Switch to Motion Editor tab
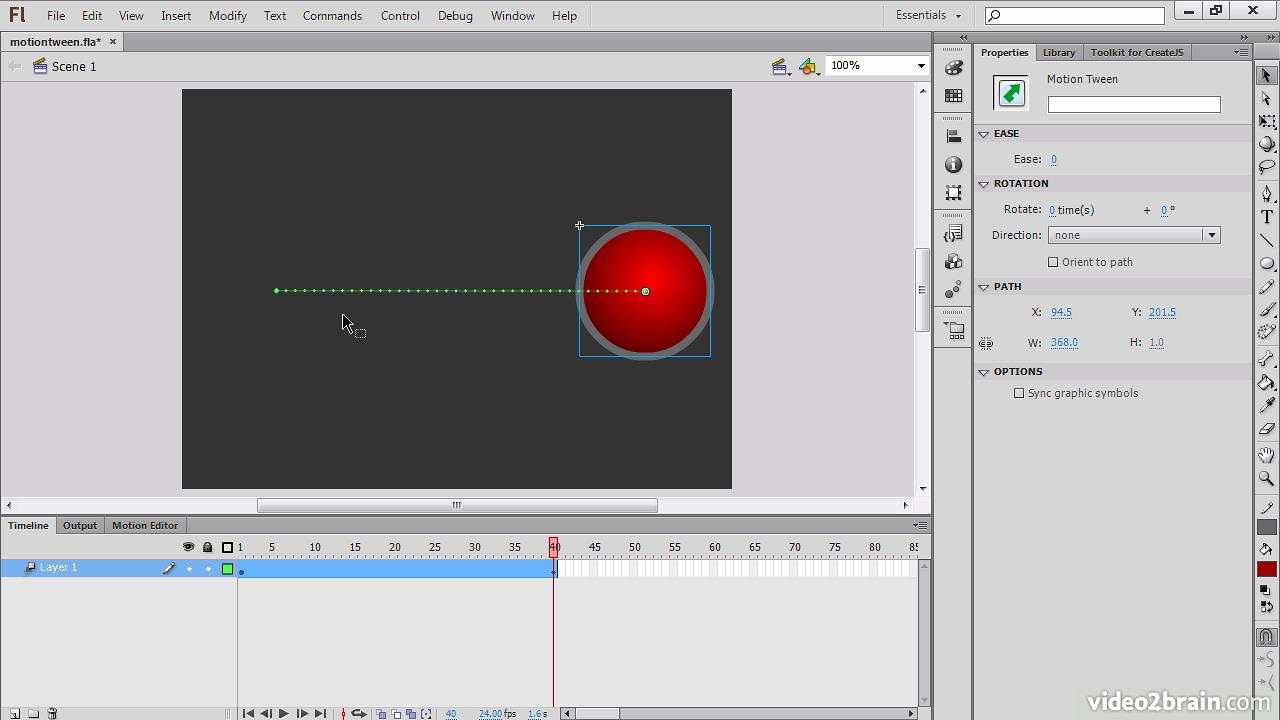Viewport: 1280px width, 720px height. 145,525
